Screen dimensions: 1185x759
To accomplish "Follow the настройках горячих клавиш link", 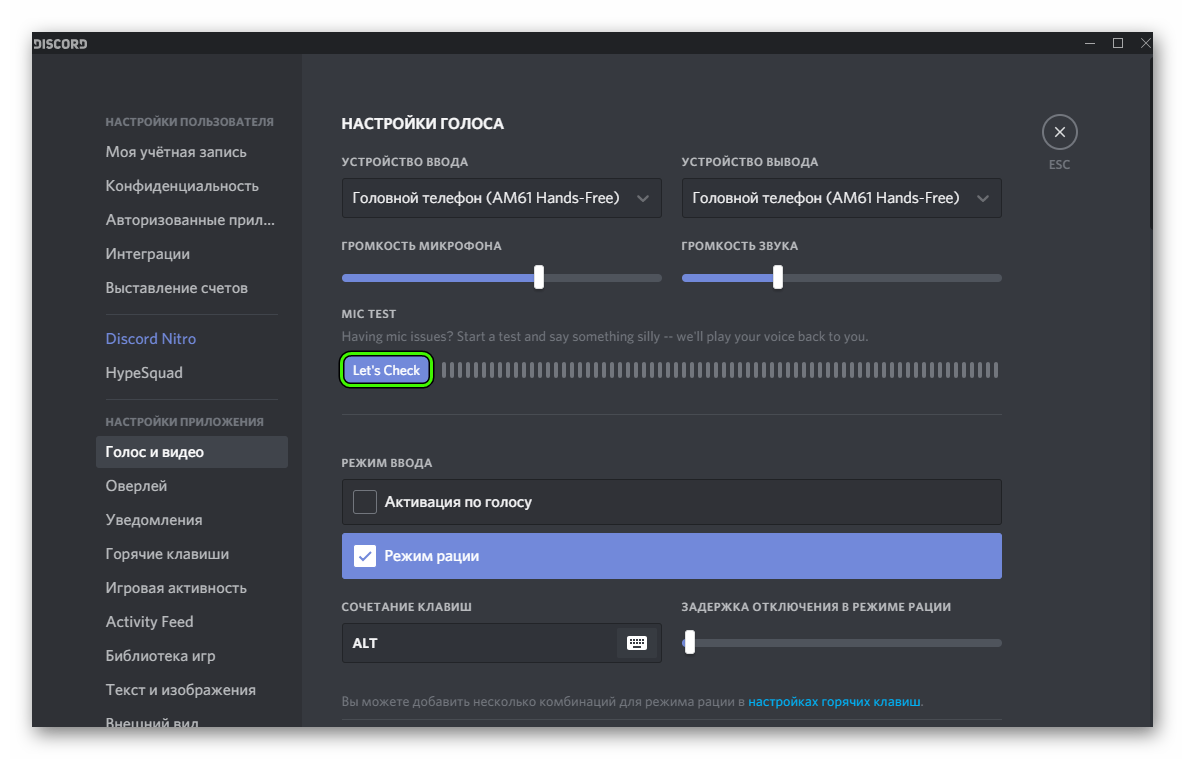I will [x=834, y=702].
